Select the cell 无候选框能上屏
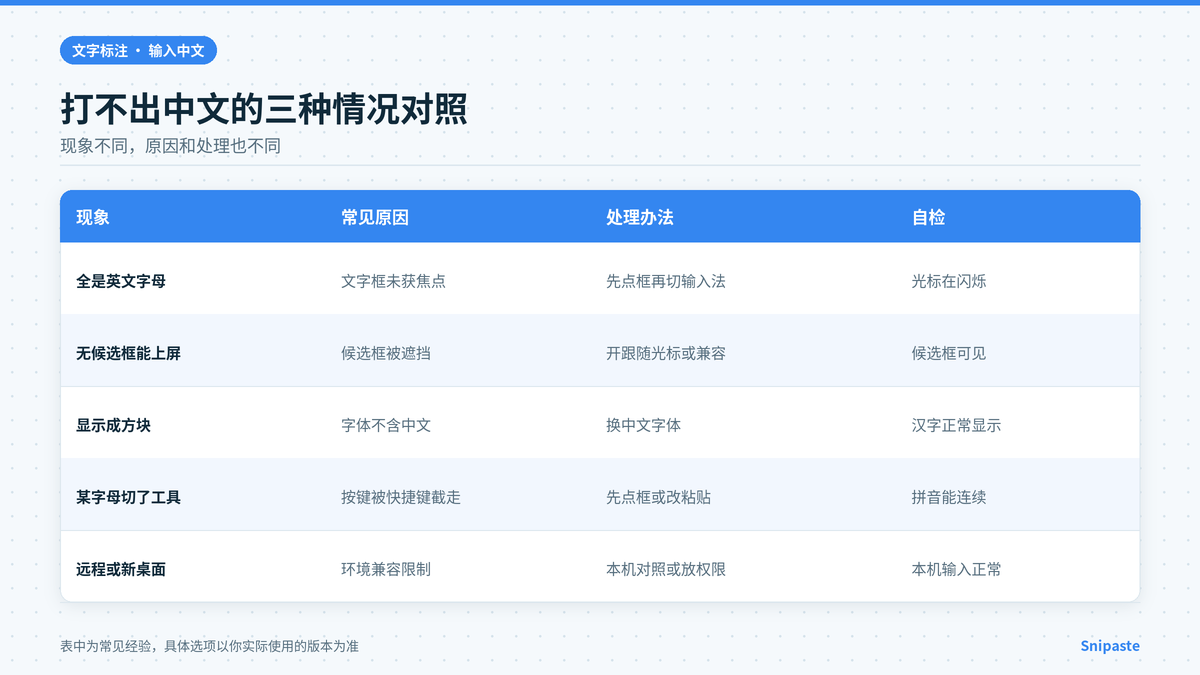 point(128,353)
